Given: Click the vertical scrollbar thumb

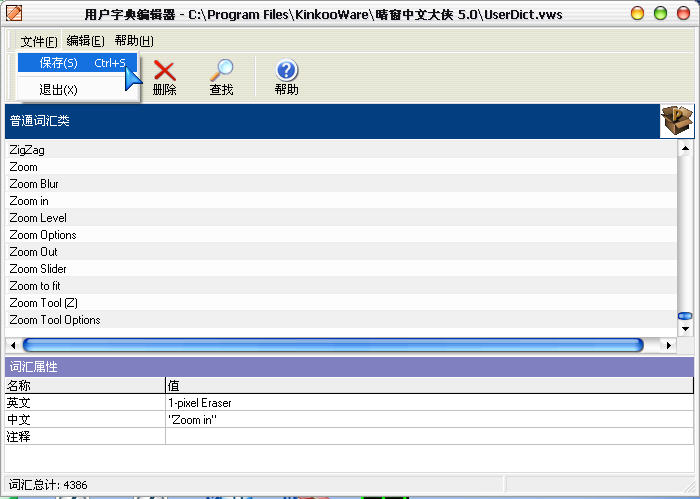Looking at the screenshot, I should pyautogui.click(x=685, y=316).
